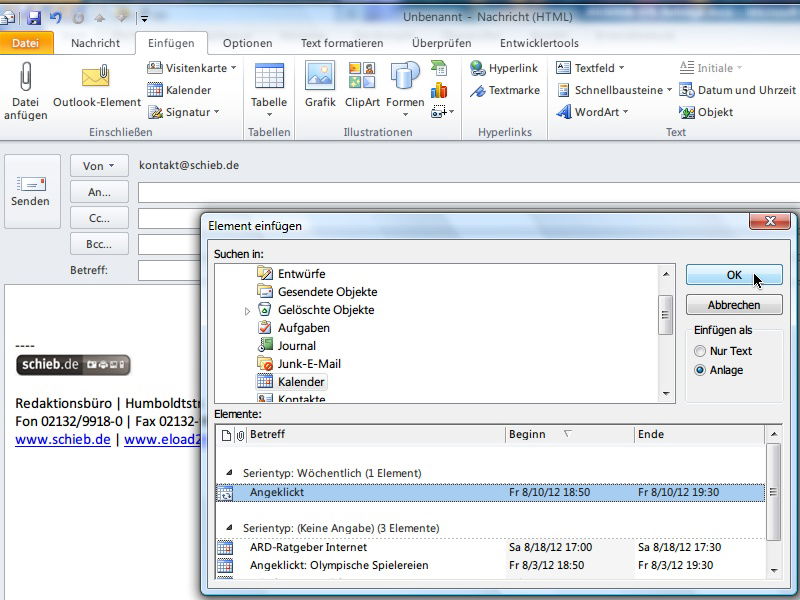Click the attachment column header icon

[240, 435]
